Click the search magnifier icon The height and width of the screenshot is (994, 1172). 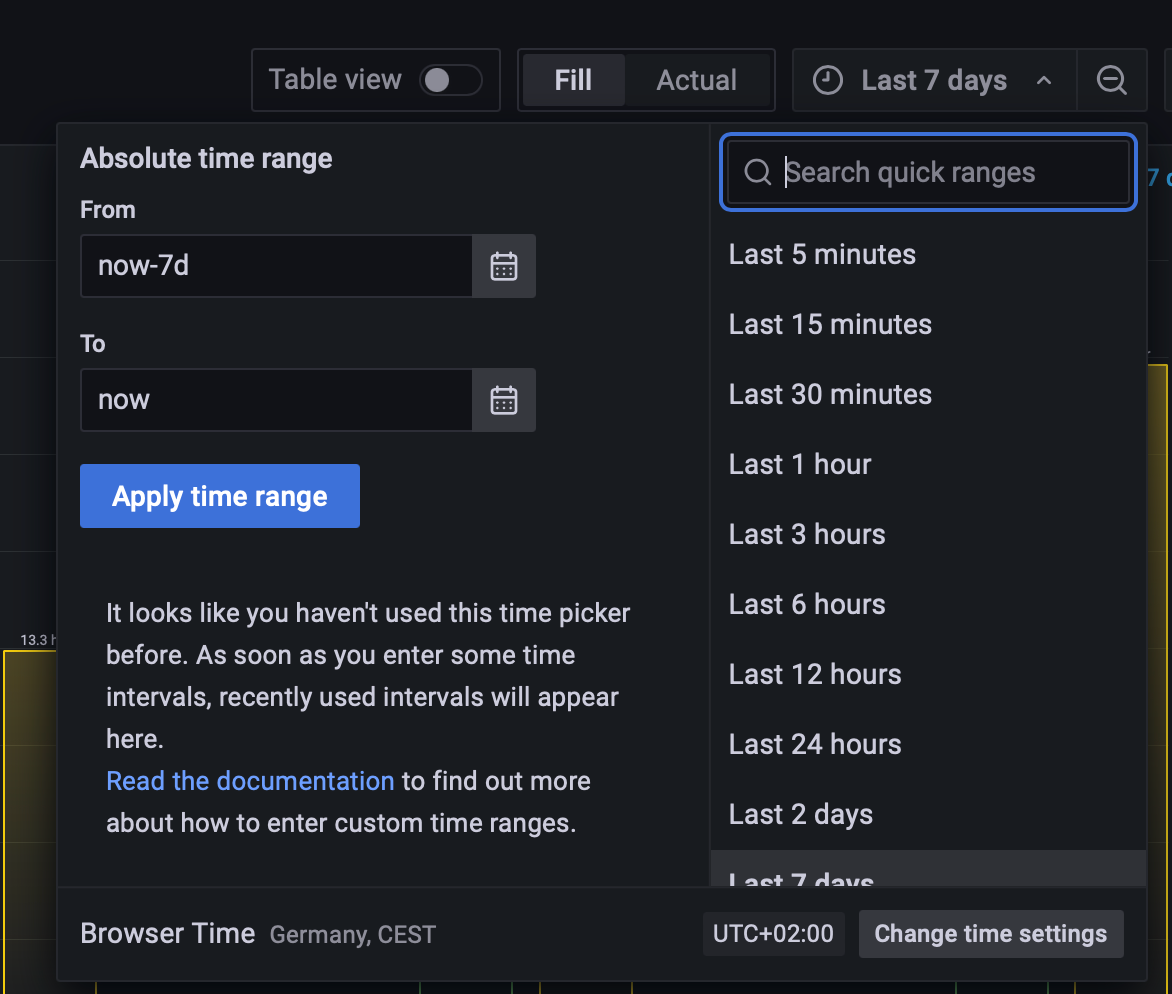(x=758, y=173)
